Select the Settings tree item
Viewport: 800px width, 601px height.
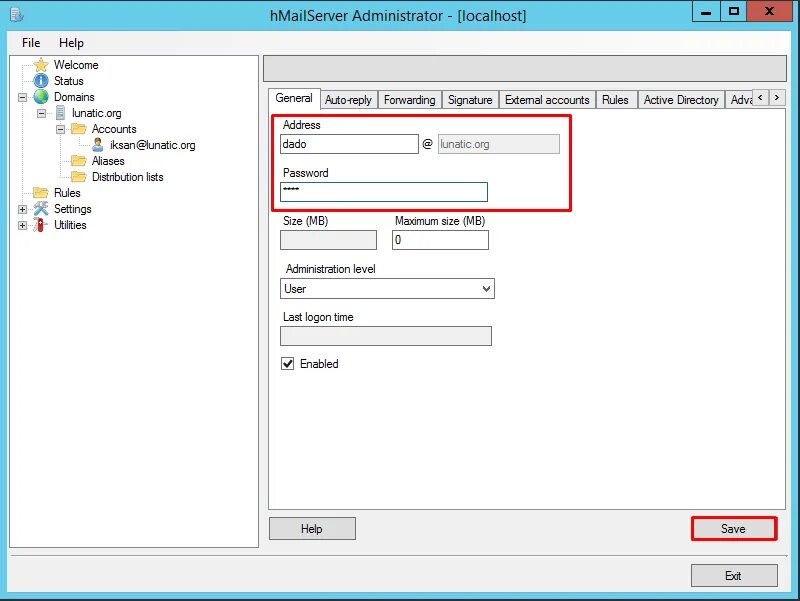click(x=72, y=209)
